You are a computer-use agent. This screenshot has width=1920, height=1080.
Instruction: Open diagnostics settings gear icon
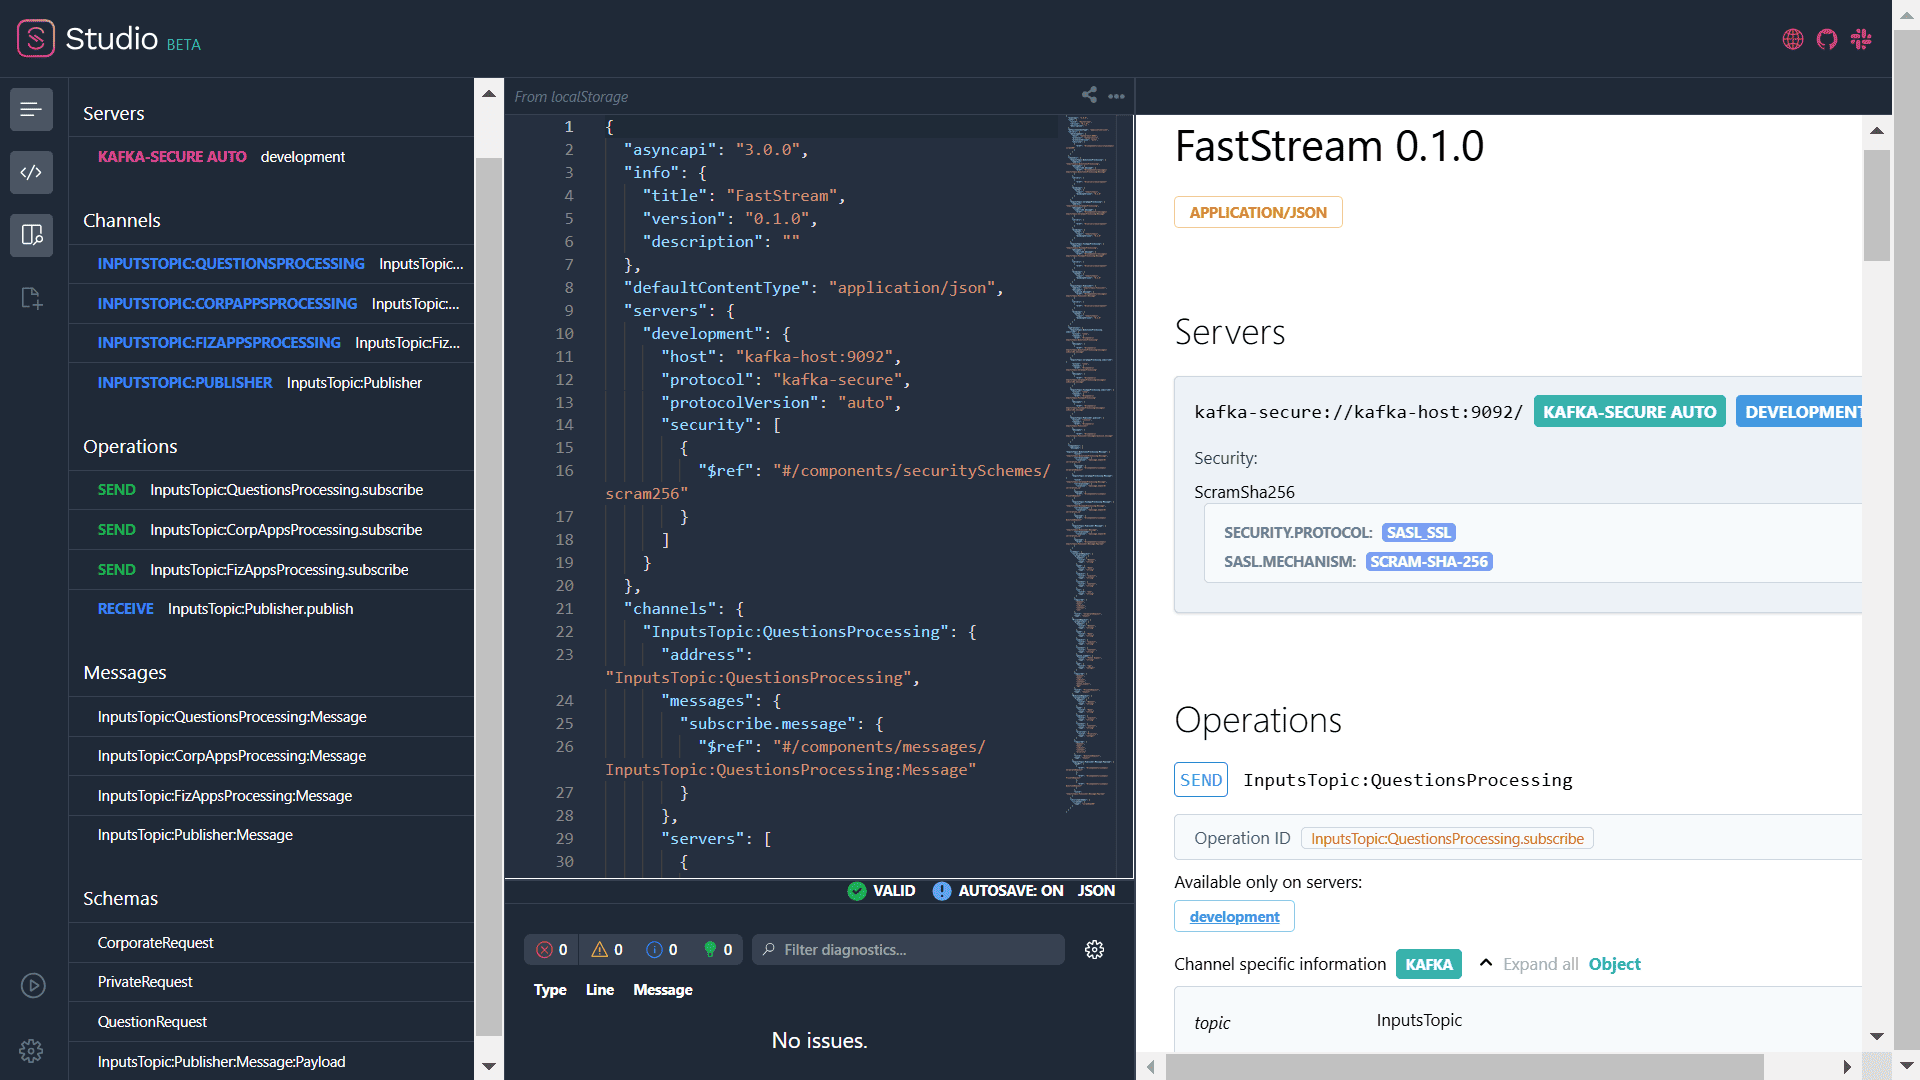coord(1095,950)
